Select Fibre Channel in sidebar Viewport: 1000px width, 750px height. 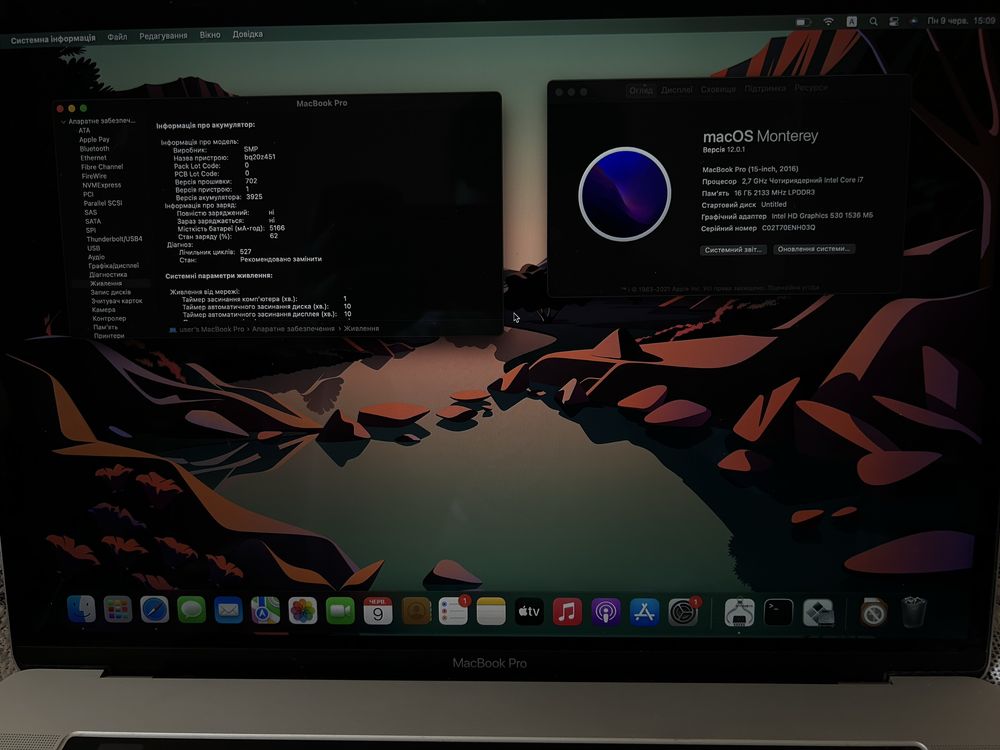click(102, 166)
